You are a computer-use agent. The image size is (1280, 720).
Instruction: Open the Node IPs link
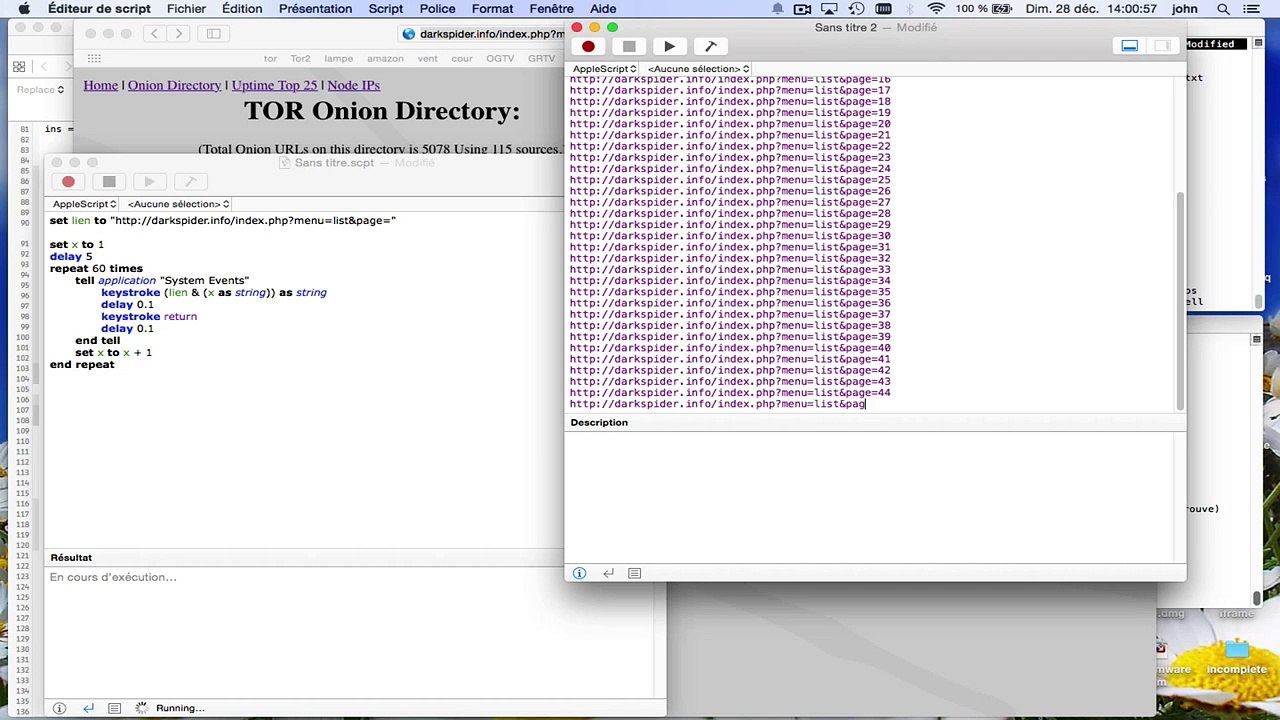click(x=353, y=85)
